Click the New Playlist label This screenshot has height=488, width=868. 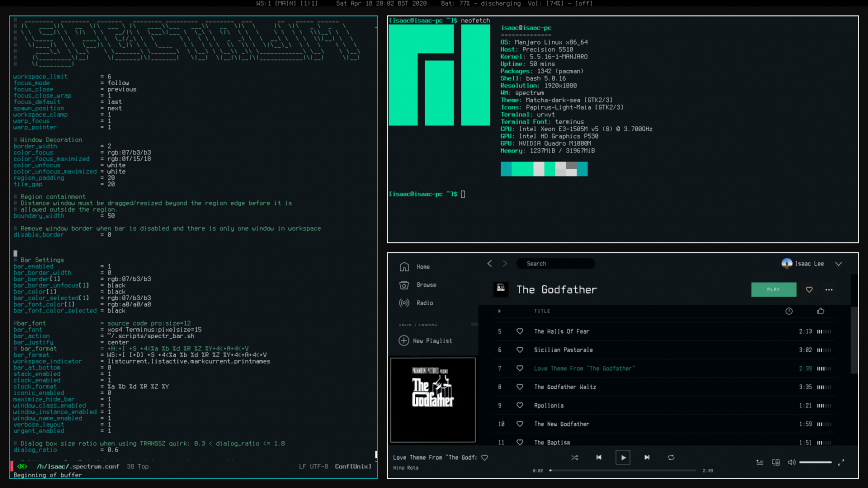pos(432,341)
